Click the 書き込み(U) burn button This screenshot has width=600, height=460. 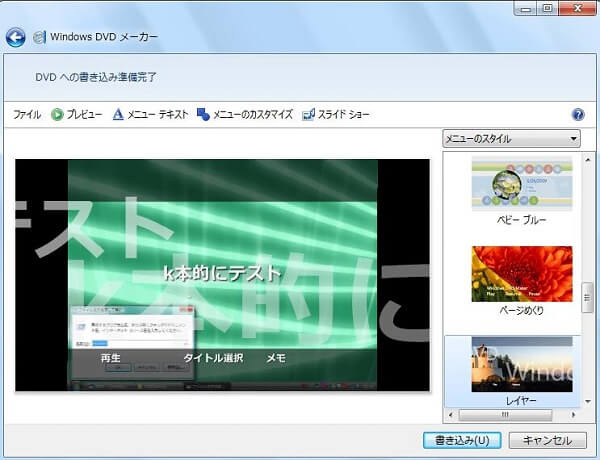coord(462,440)
